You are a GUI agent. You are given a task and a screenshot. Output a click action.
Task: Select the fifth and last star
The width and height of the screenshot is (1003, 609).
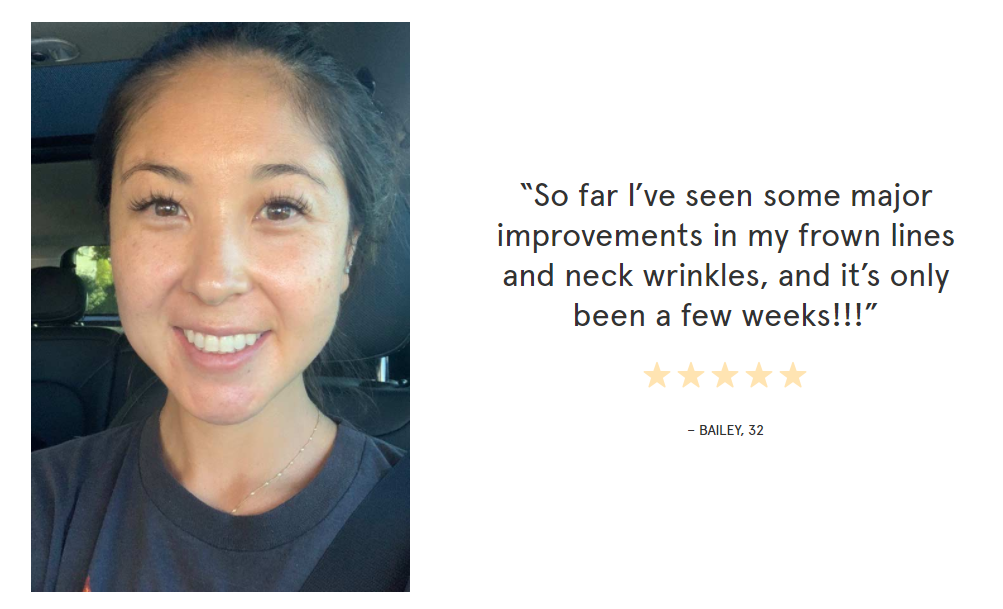pos(793,376)
